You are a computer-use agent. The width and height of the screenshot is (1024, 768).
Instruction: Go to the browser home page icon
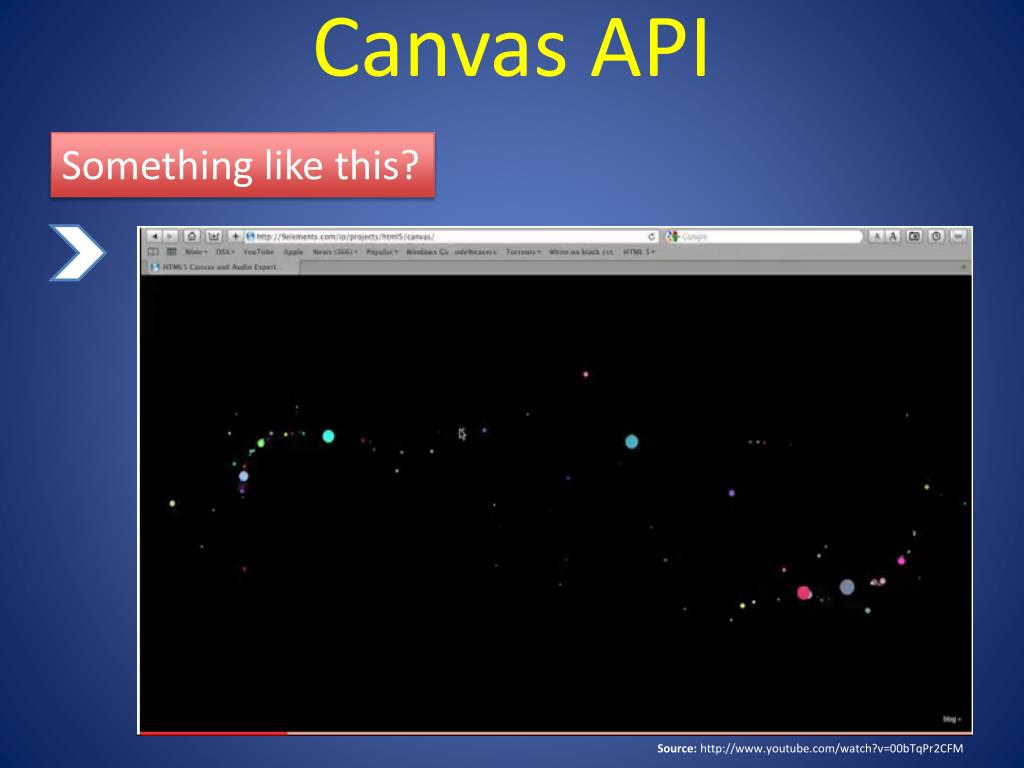pos(191,236)
